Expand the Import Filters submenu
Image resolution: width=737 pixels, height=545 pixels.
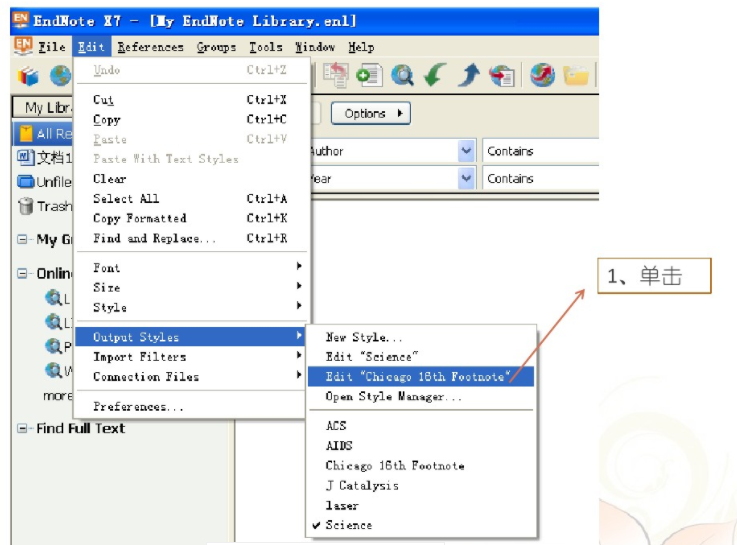tap(190, 357)
